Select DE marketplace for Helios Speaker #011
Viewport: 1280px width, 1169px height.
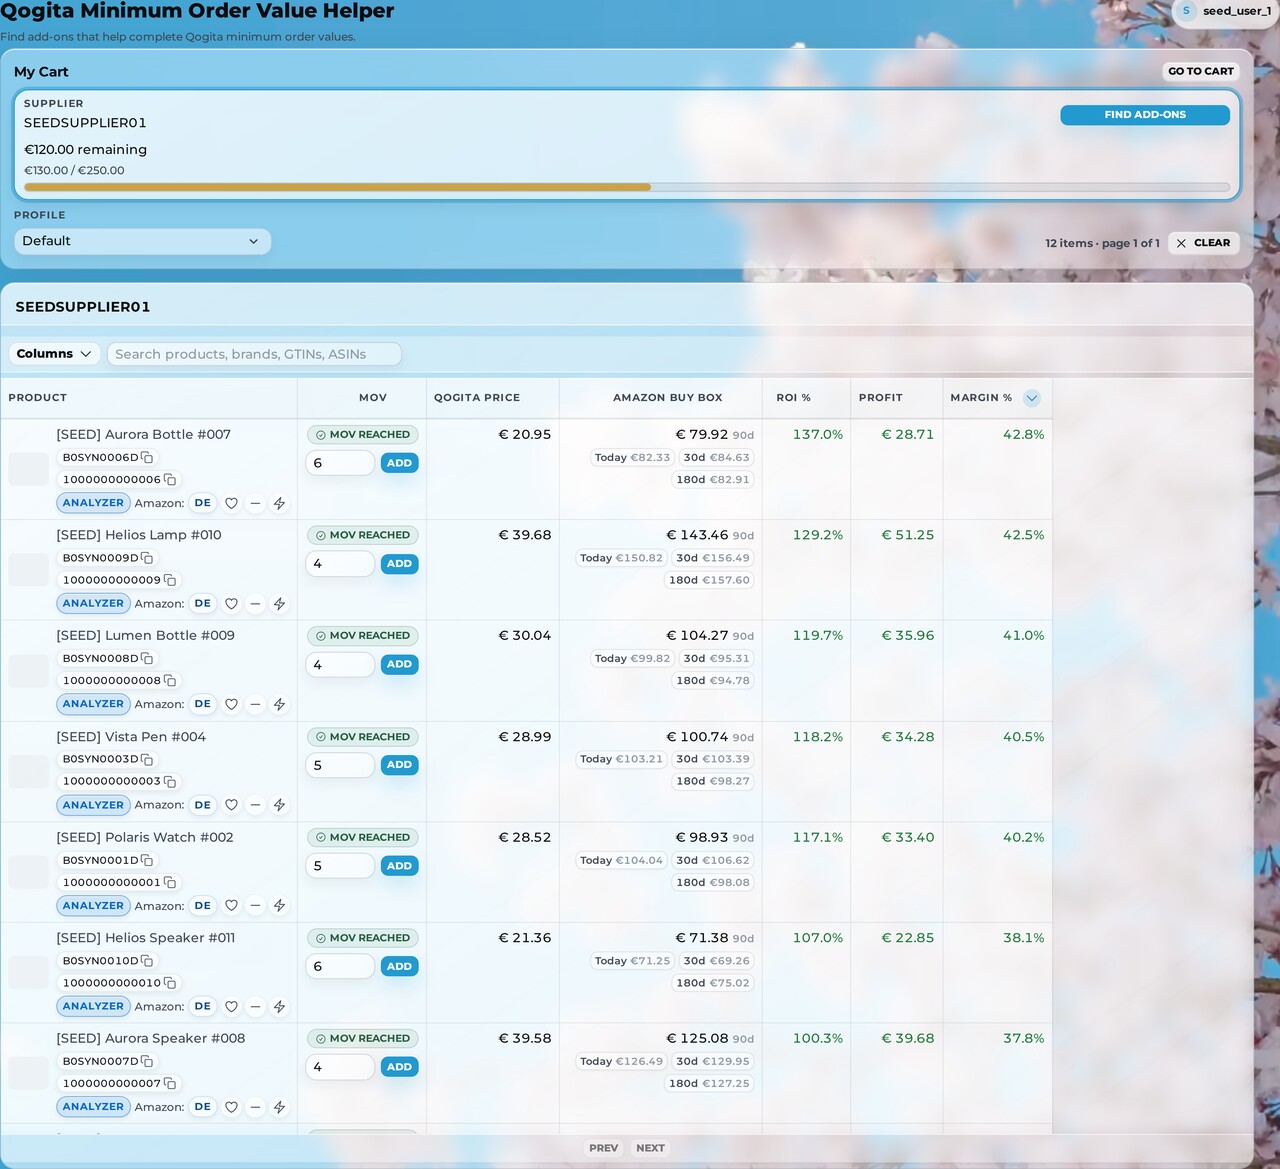203,1006
